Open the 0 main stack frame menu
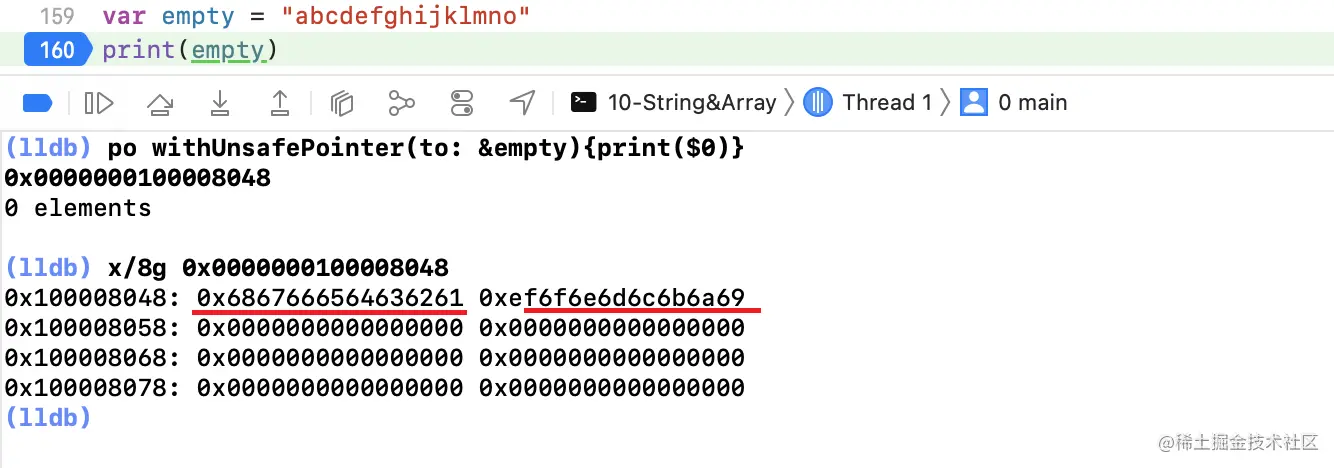The height and width of the screenshot is (468, 1334). click(x=1032, y=103)
